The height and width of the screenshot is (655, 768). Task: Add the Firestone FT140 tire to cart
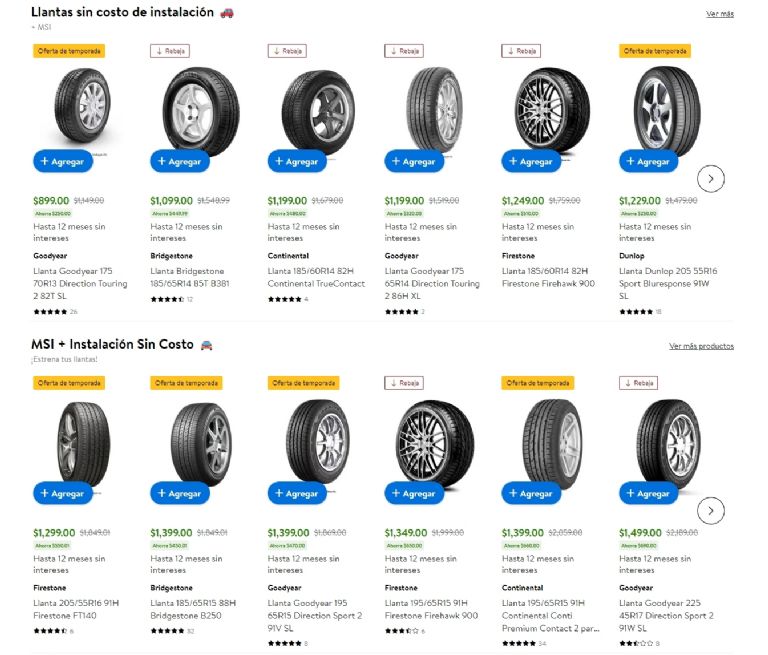[x=63, y=493]
